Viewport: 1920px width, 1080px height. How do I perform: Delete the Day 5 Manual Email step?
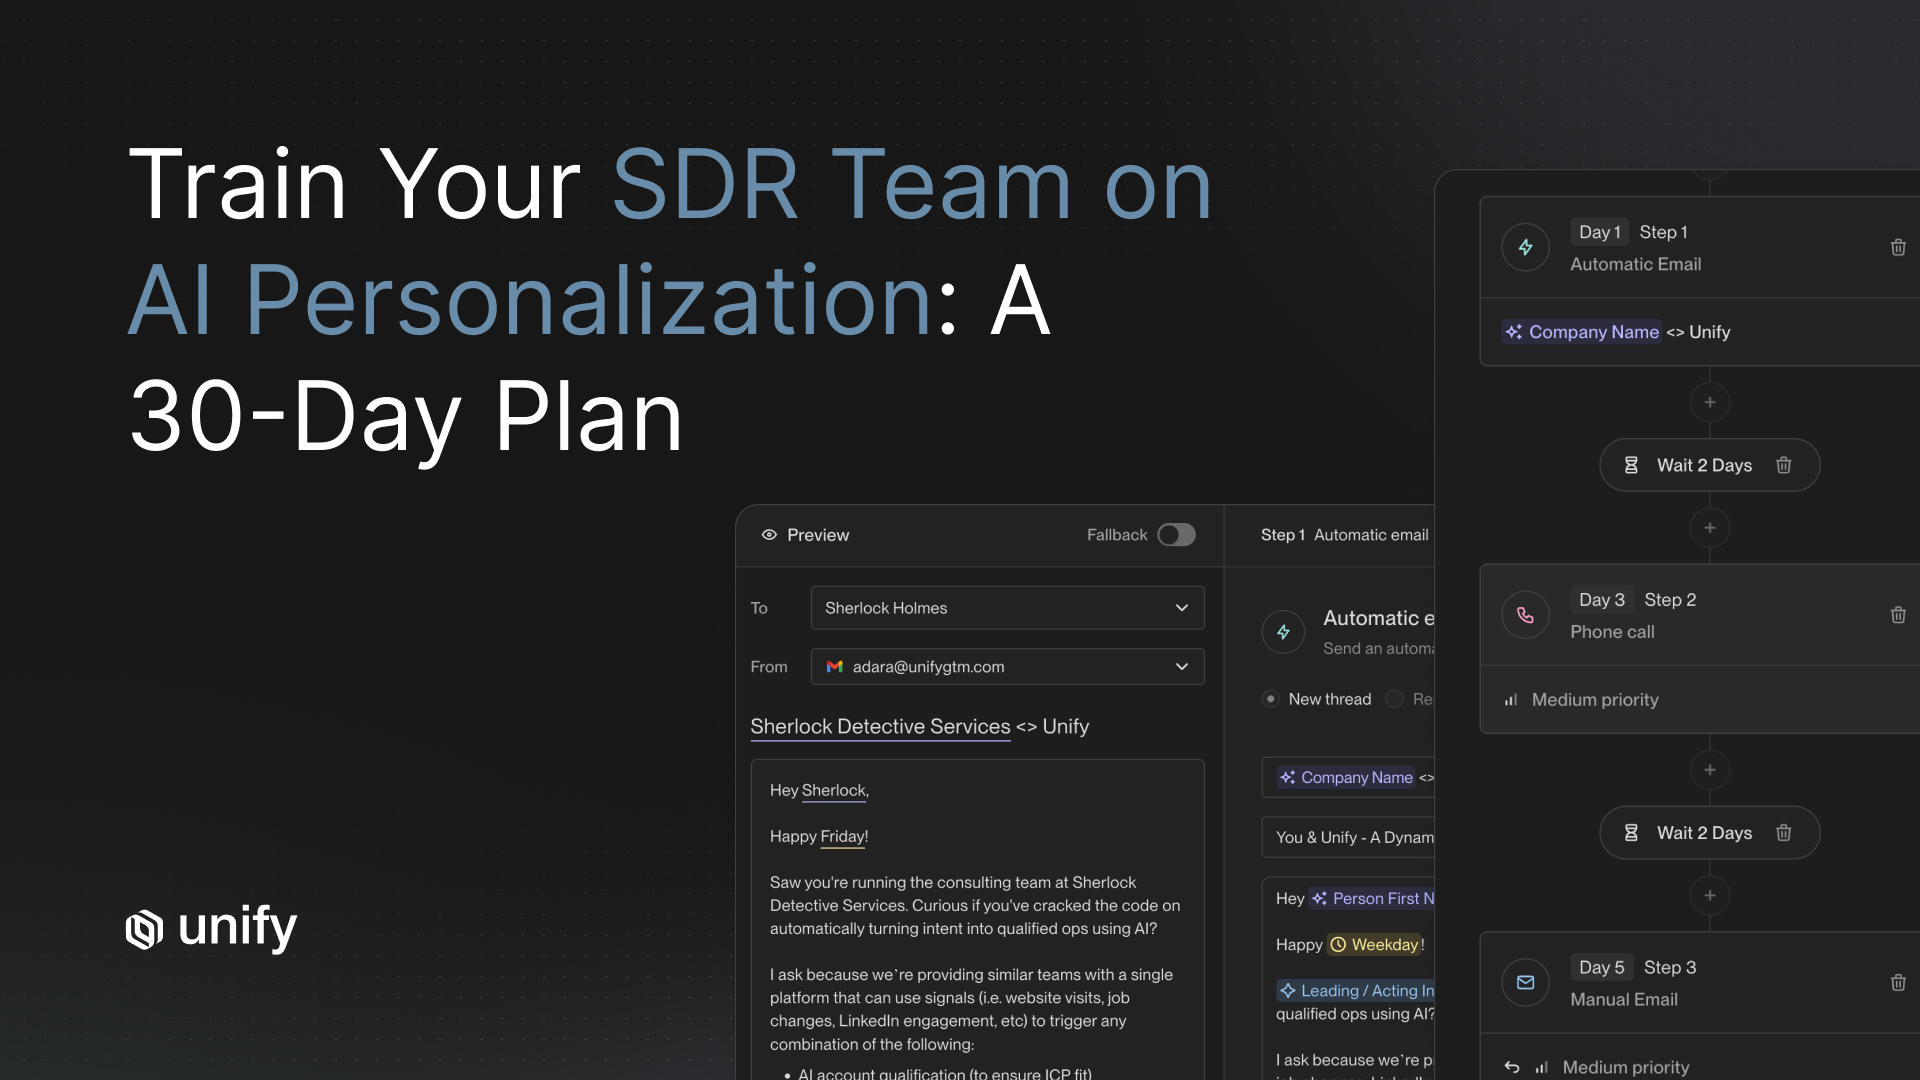click(x=1897, y=982)
